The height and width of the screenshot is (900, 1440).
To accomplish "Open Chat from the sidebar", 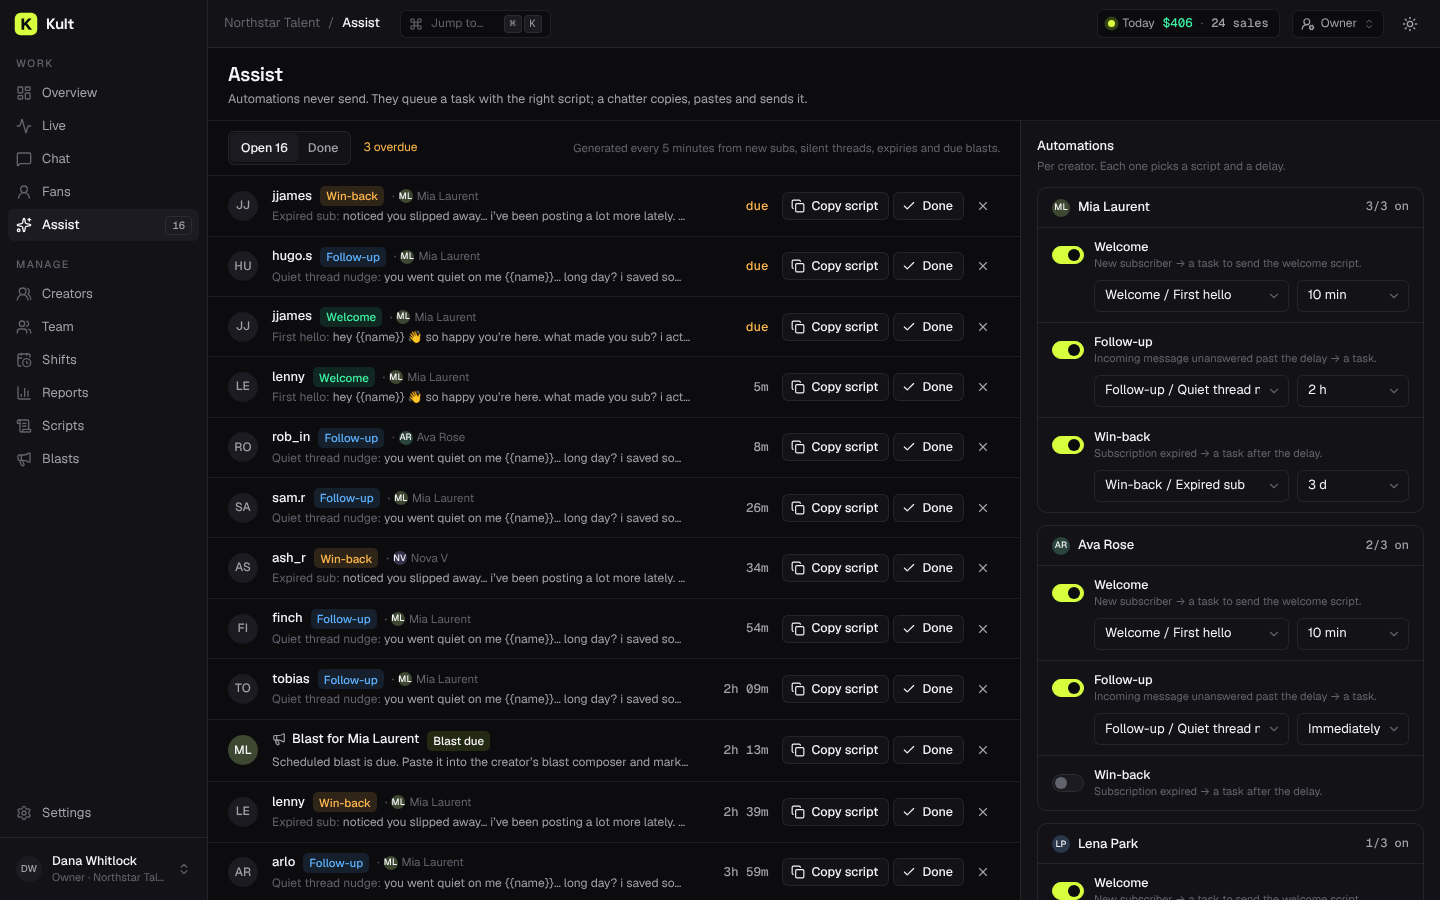I will coord(103,159).
